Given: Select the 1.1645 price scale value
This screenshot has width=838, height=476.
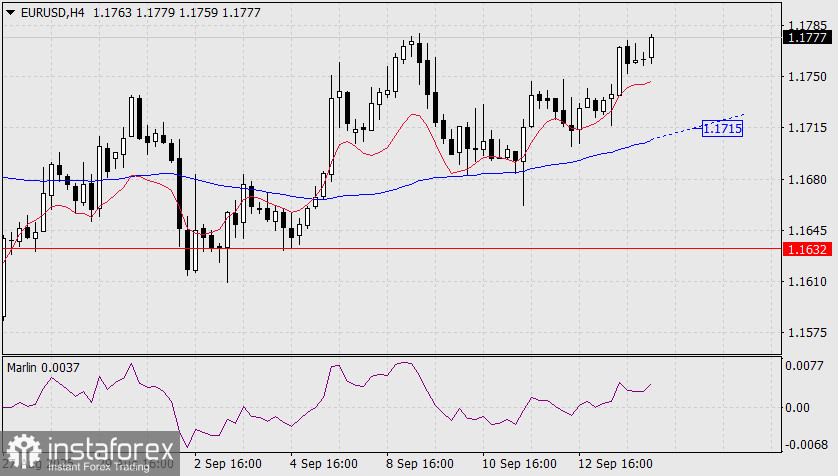Looking at the screenshot, I should tap(808, 231).
